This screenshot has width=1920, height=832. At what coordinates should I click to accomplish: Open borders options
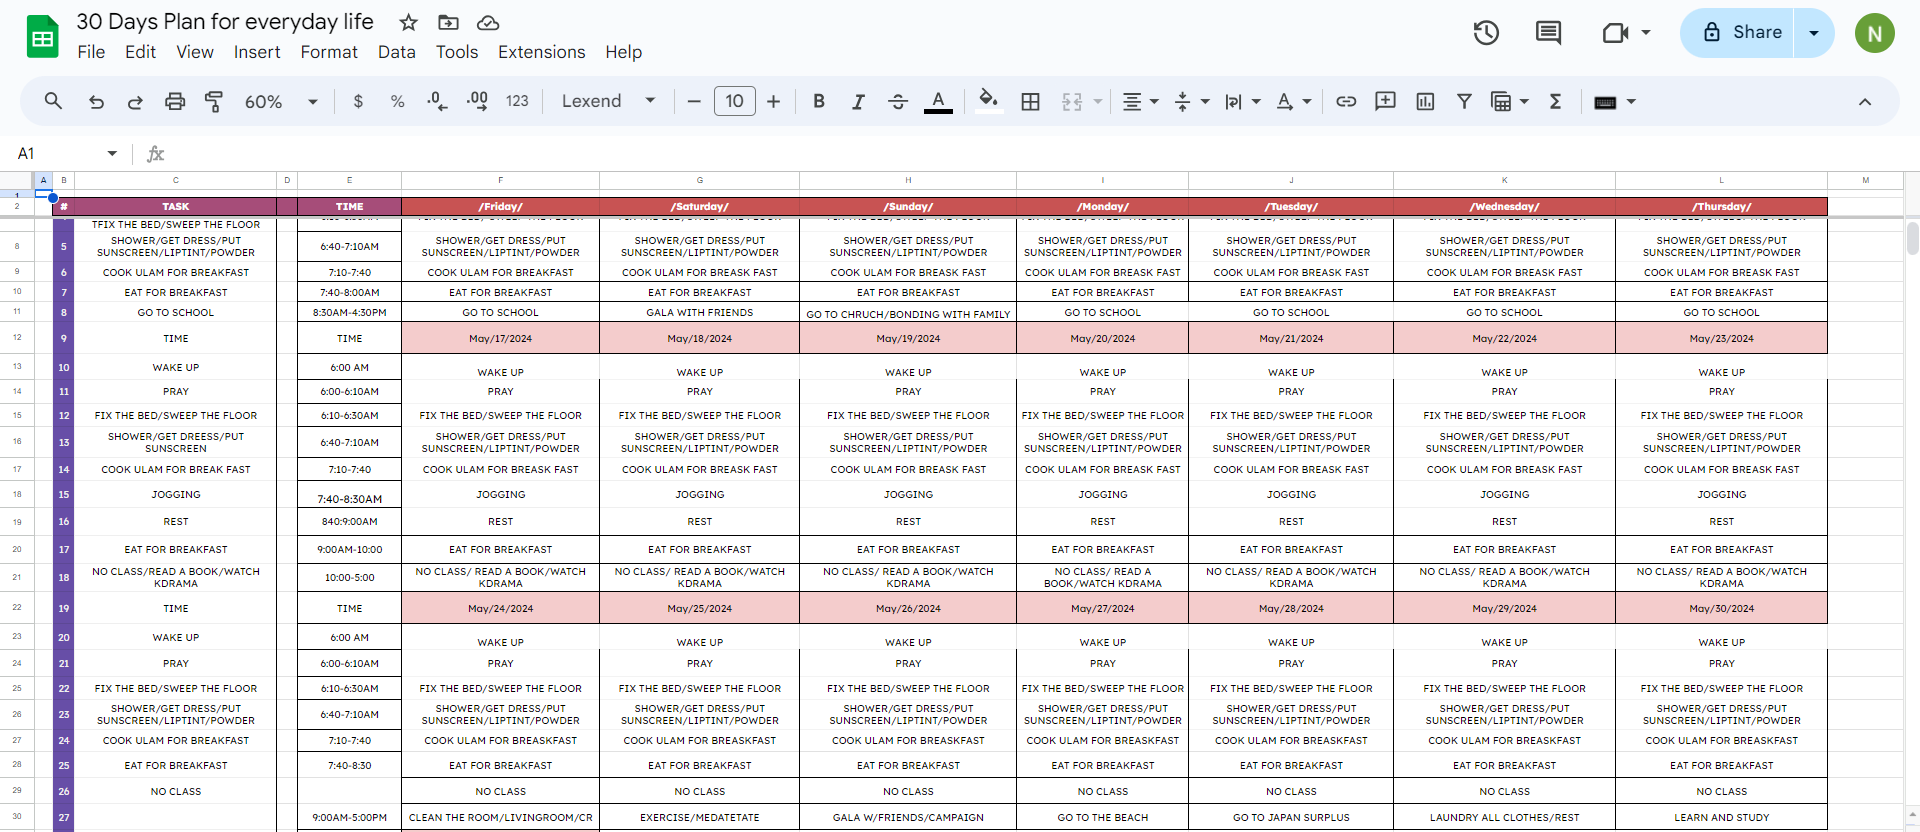point(1030,101)
